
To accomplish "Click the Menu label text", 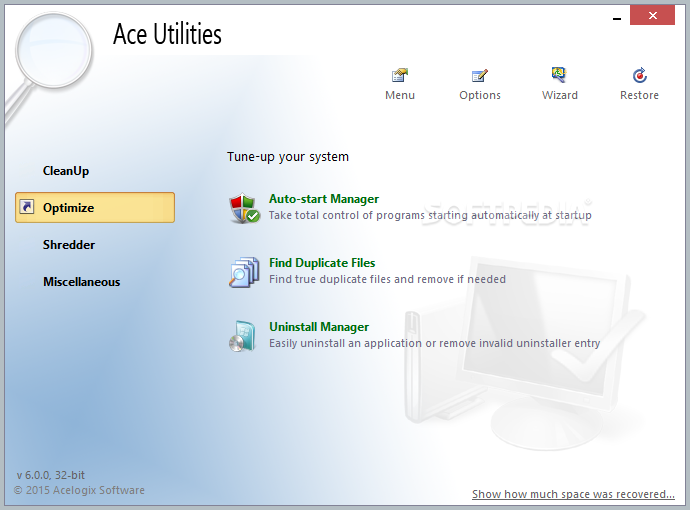I will coord(400,95).
